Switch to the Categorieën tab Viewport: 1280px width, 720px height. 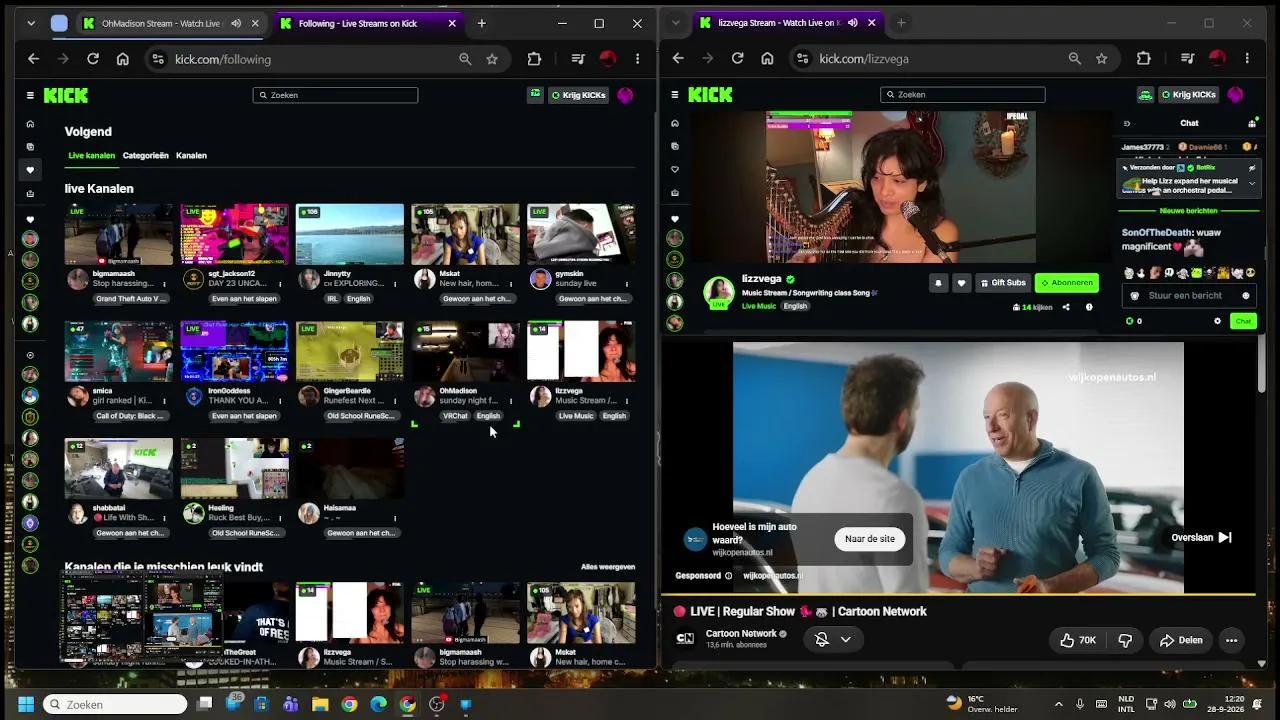click(x=145, y=155)
